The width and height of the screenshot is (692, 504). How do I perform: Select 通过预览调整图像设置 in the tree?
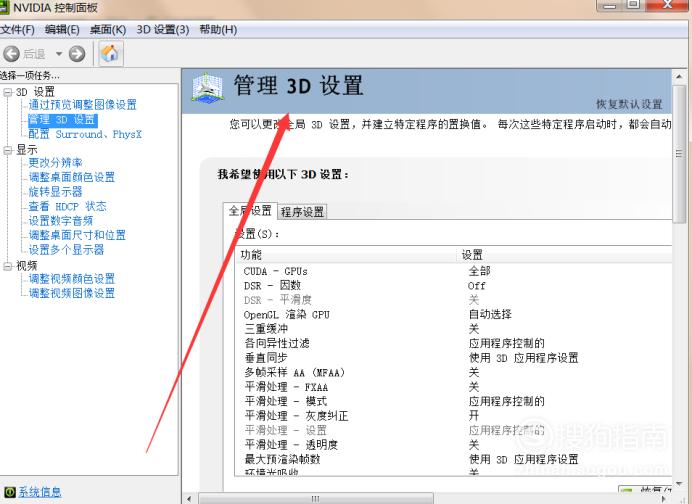point(83,105)
